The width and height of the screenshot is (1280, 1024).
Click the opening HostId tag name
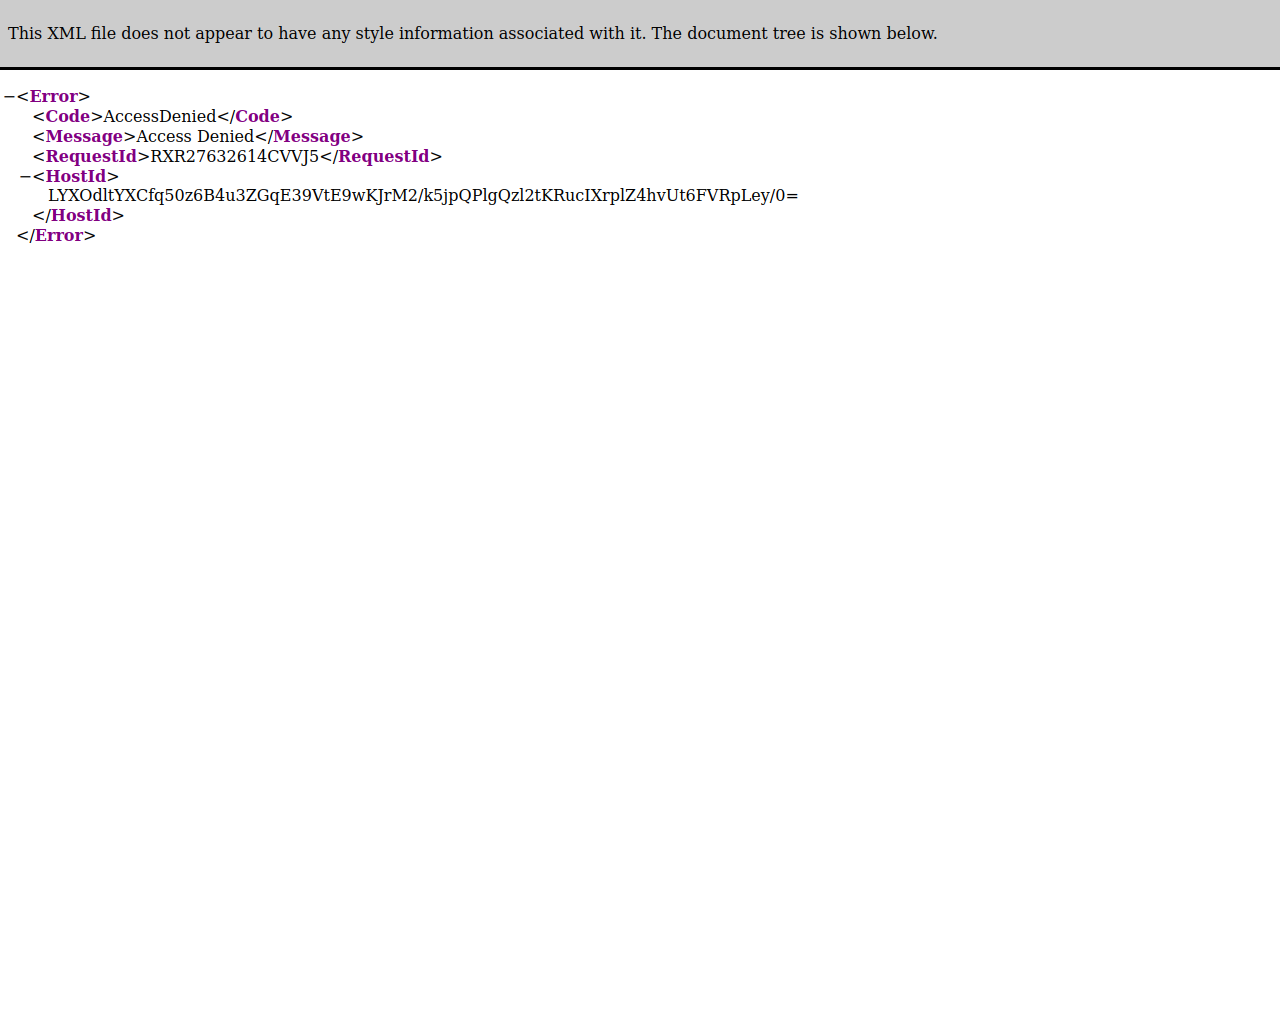tap(76, 177)
